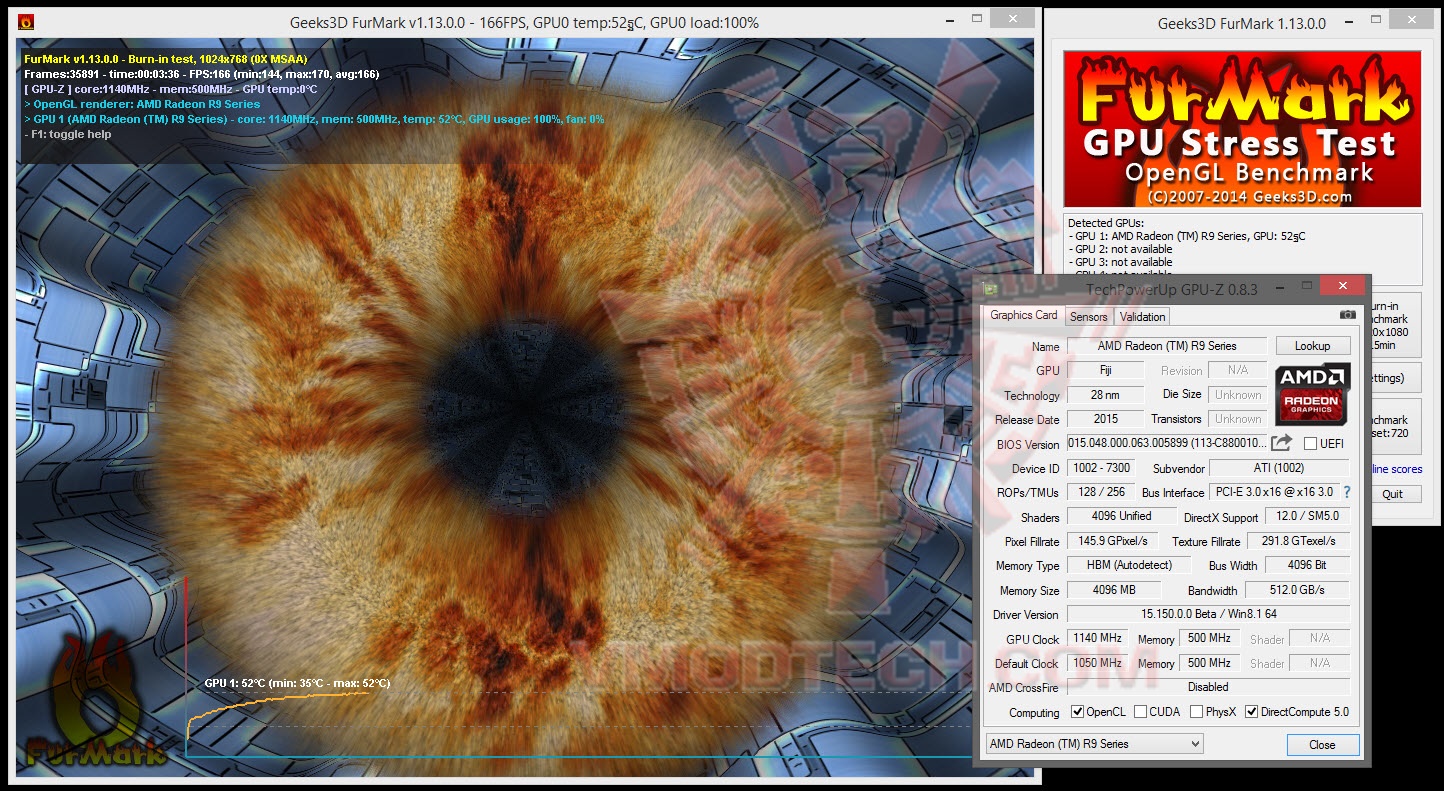Click the Technology value "28 nm"
Viewport: 1444px width, 791px height.
(x=1105, y=395)
